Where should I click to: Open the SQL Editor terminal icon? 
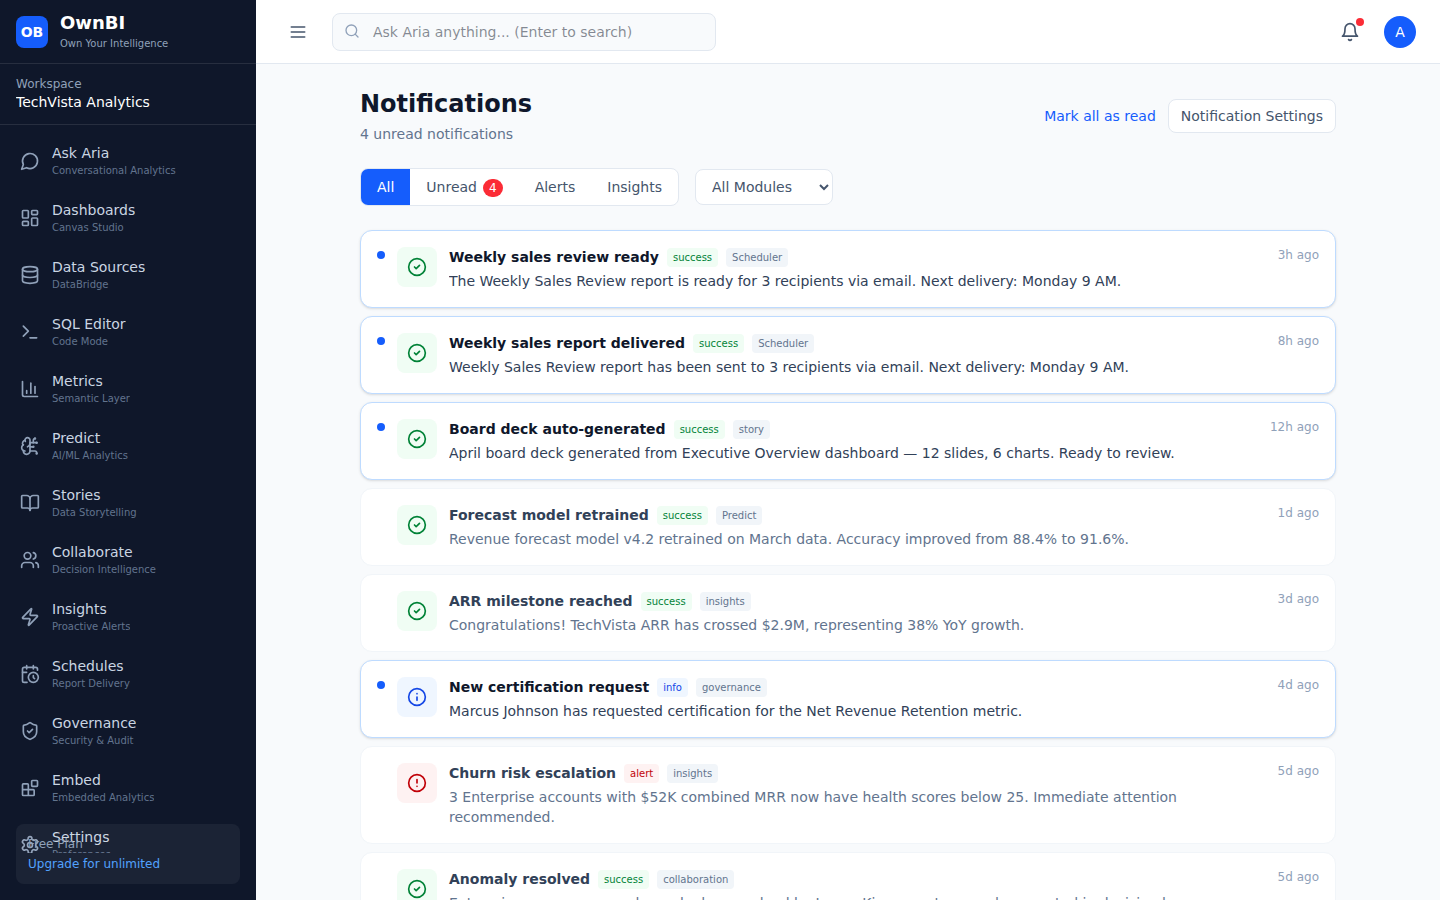click(x=30, y=332)
